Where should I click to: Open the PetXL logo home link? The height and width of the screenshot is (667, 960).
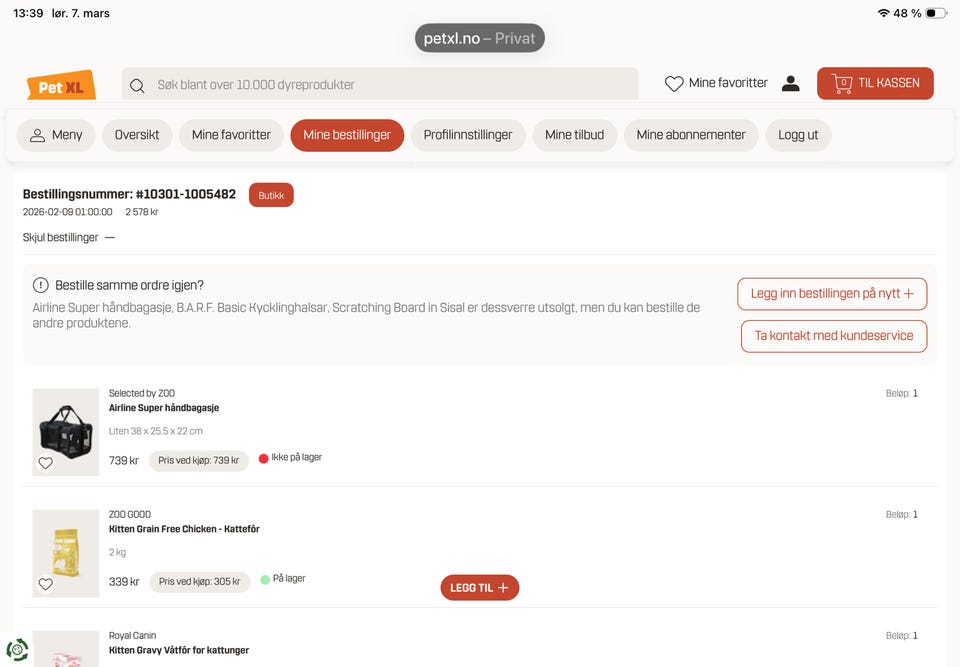[x=61, y=85]
